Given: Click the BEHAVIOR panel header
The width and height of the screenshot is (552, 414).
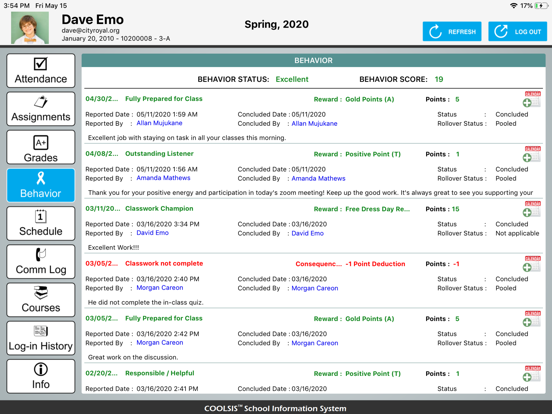Looking at the screenshot, I should (x=313, y=61).
